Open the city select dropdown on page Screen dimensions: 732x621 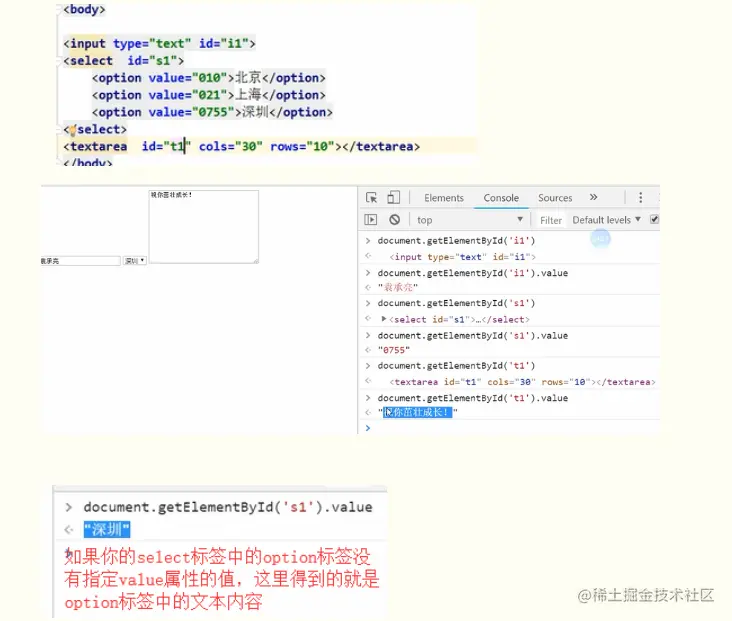click(x=135, y=261)
